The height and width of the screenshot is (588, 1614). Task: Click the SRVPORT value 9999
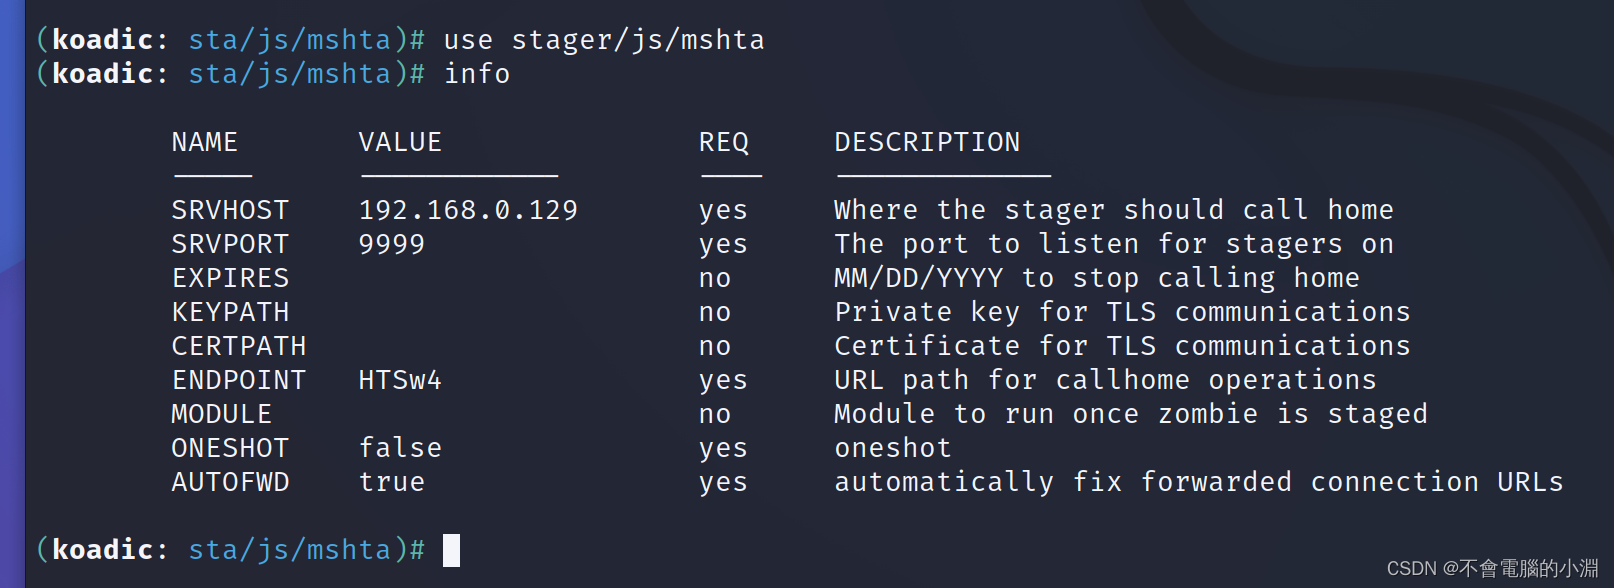tap(392, 244)
